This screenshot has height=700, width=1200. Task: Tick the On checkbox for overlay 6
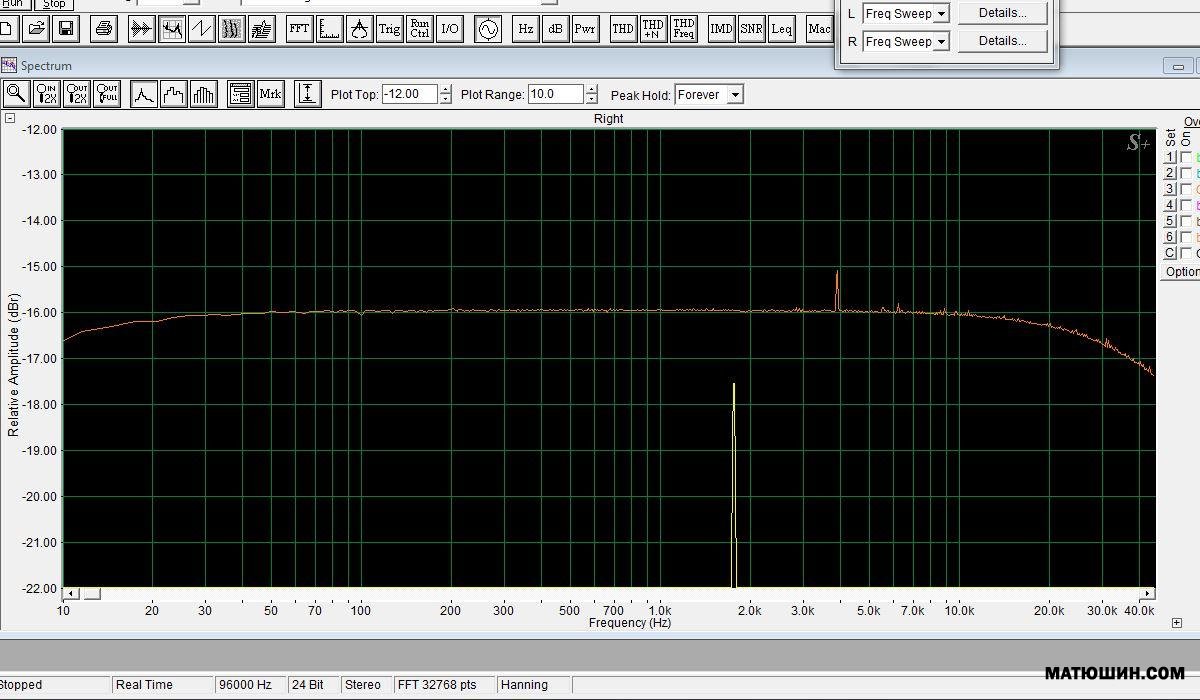pyautogui.click(x=1186, y=237)
